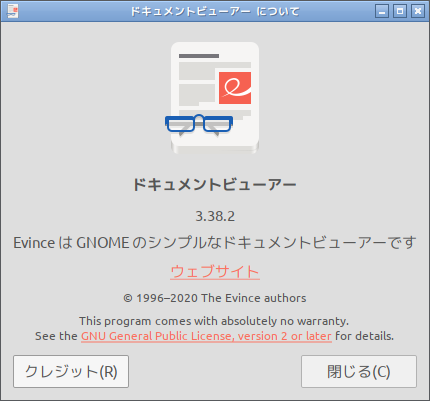Click the Evince は GNOME description text

[x=215, y=243]
